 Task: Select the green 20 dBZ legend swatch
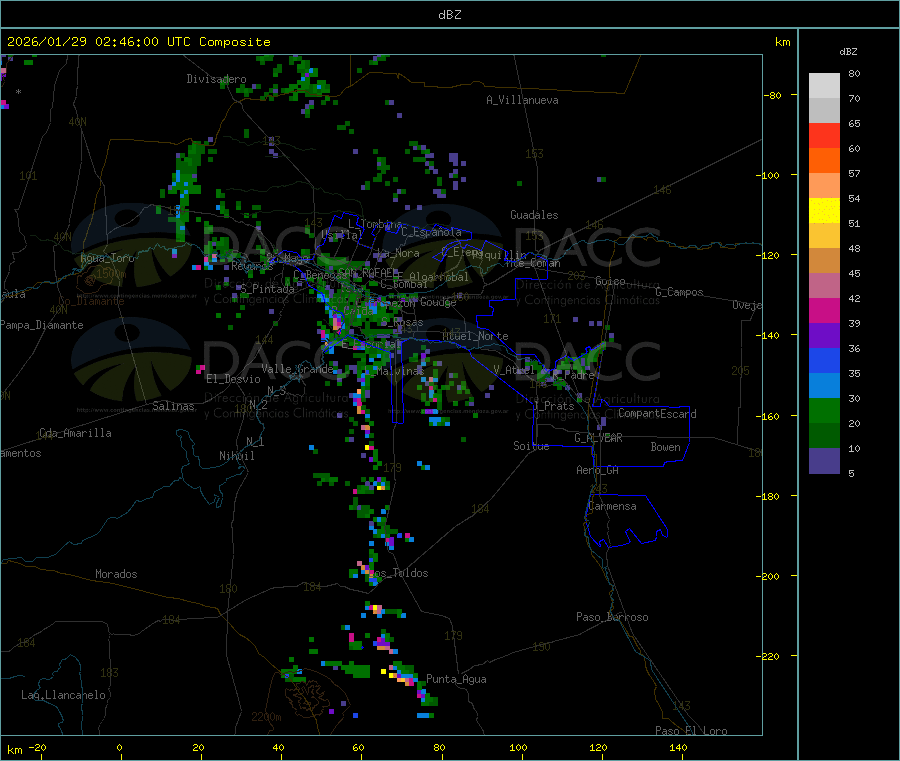[824, 410]
